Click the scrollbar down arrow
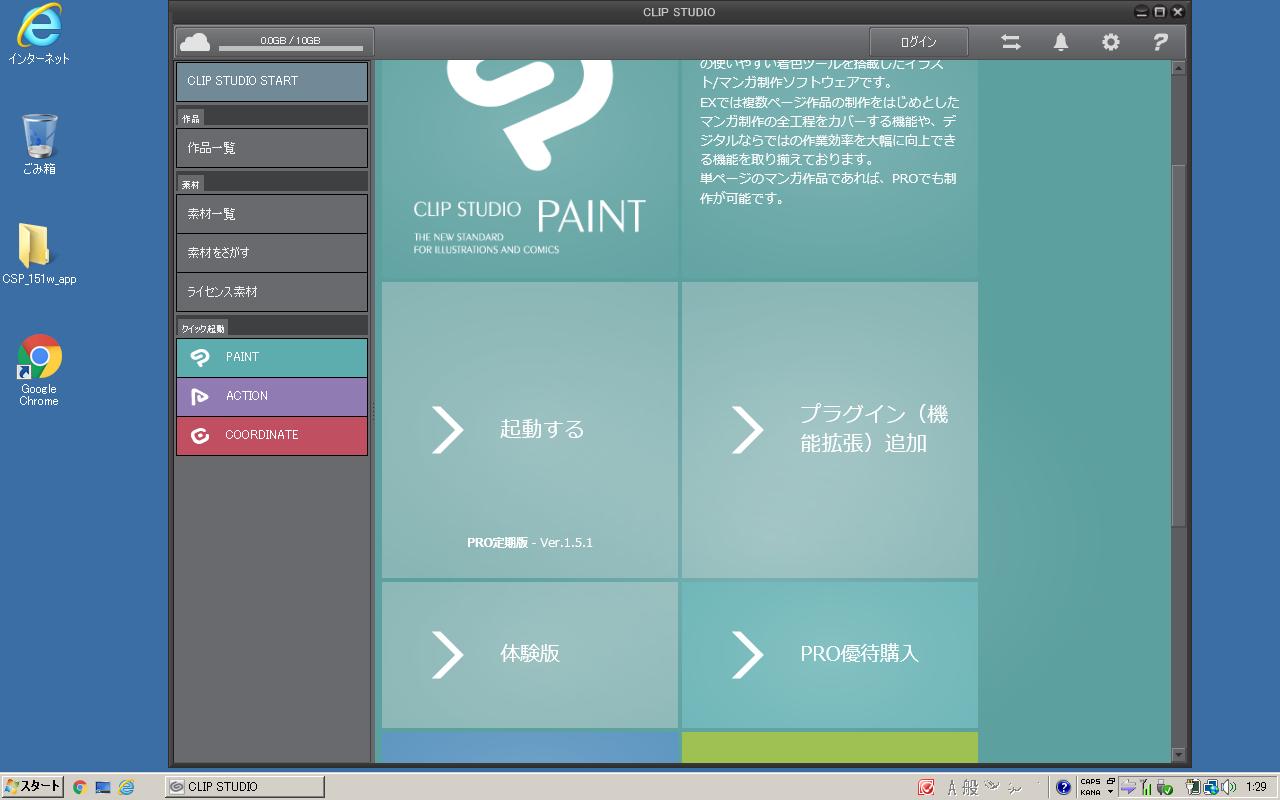Viewport: 1280px width, 800px height. pos(1178,755)
